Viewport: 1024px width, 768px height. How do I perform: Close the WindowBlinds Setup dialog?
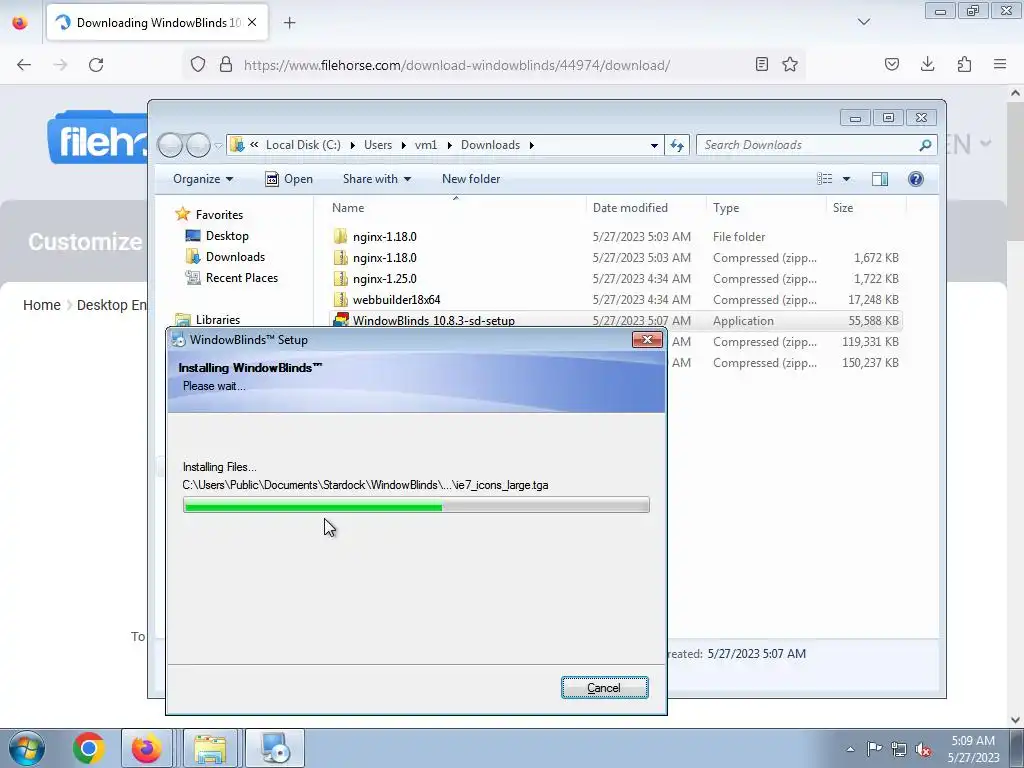tap(647, 340)
